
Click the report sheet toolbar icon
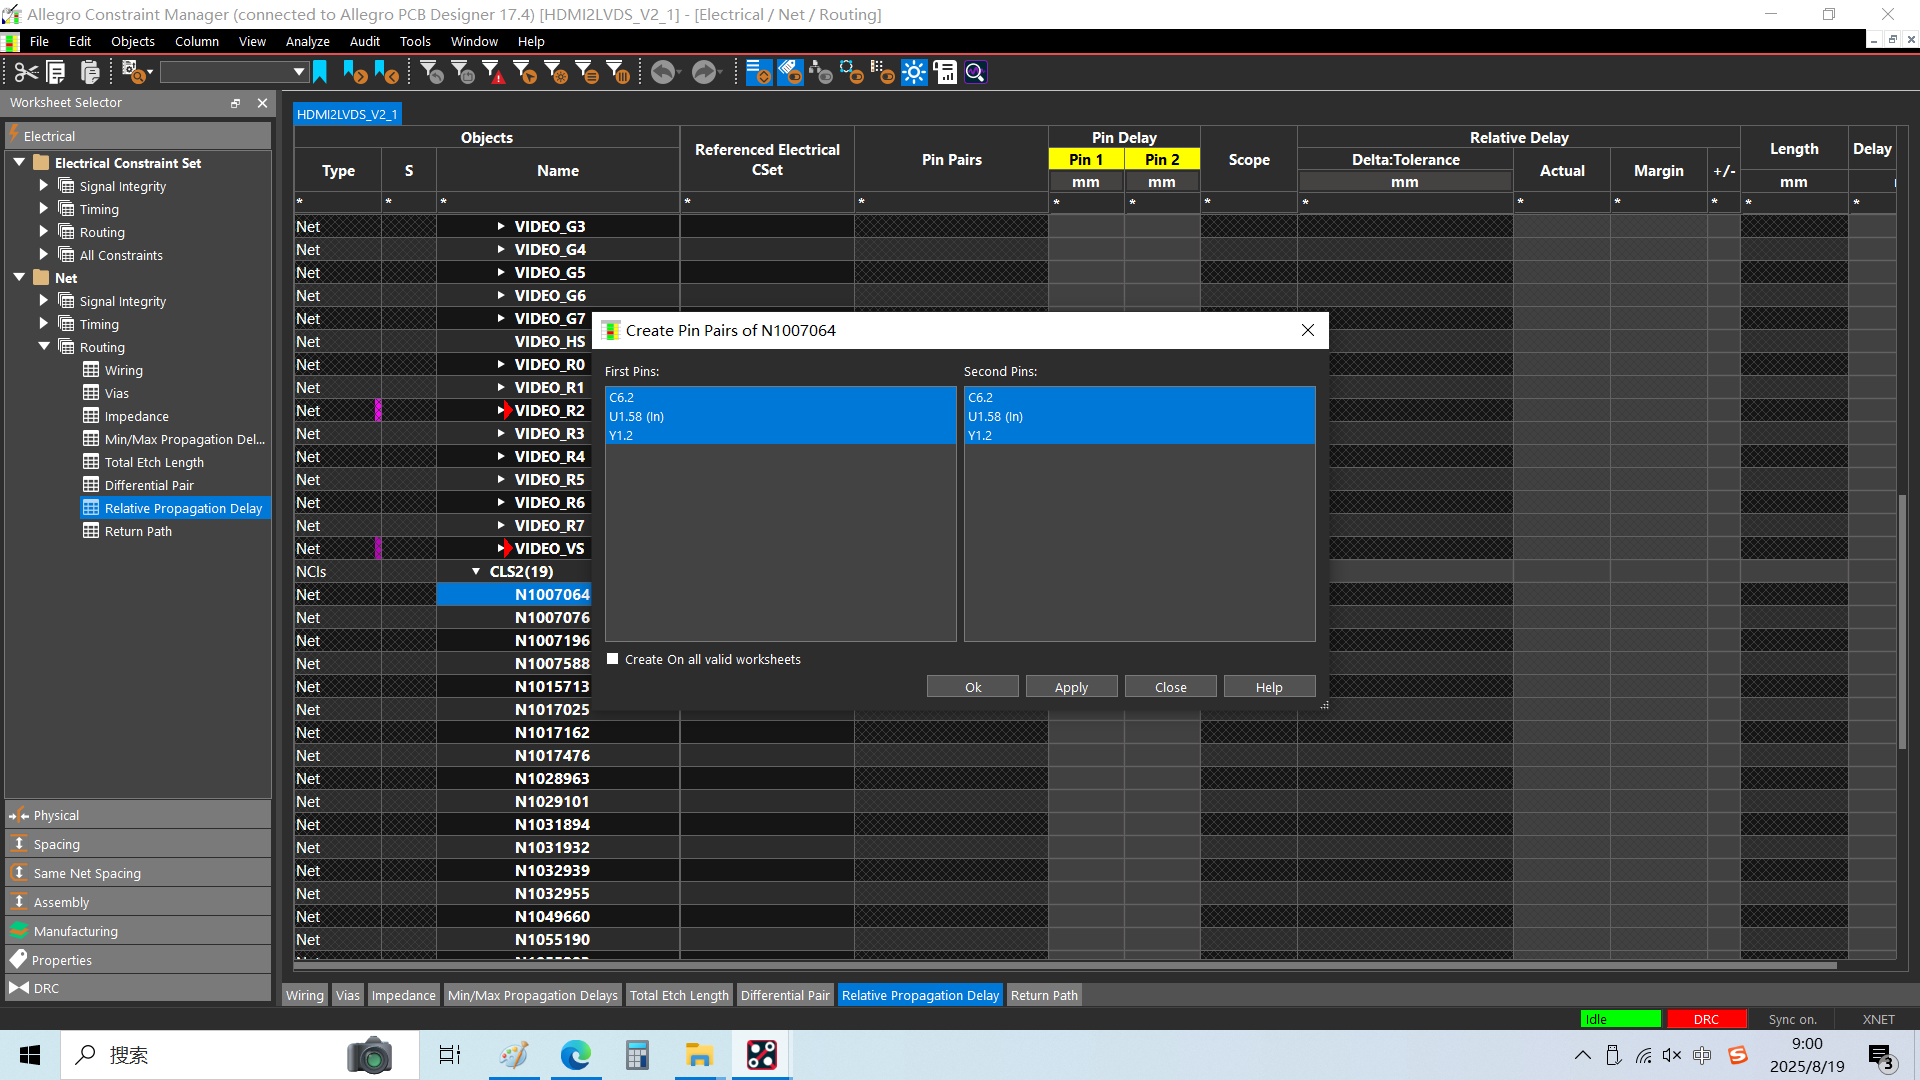(x=945, y=72)
